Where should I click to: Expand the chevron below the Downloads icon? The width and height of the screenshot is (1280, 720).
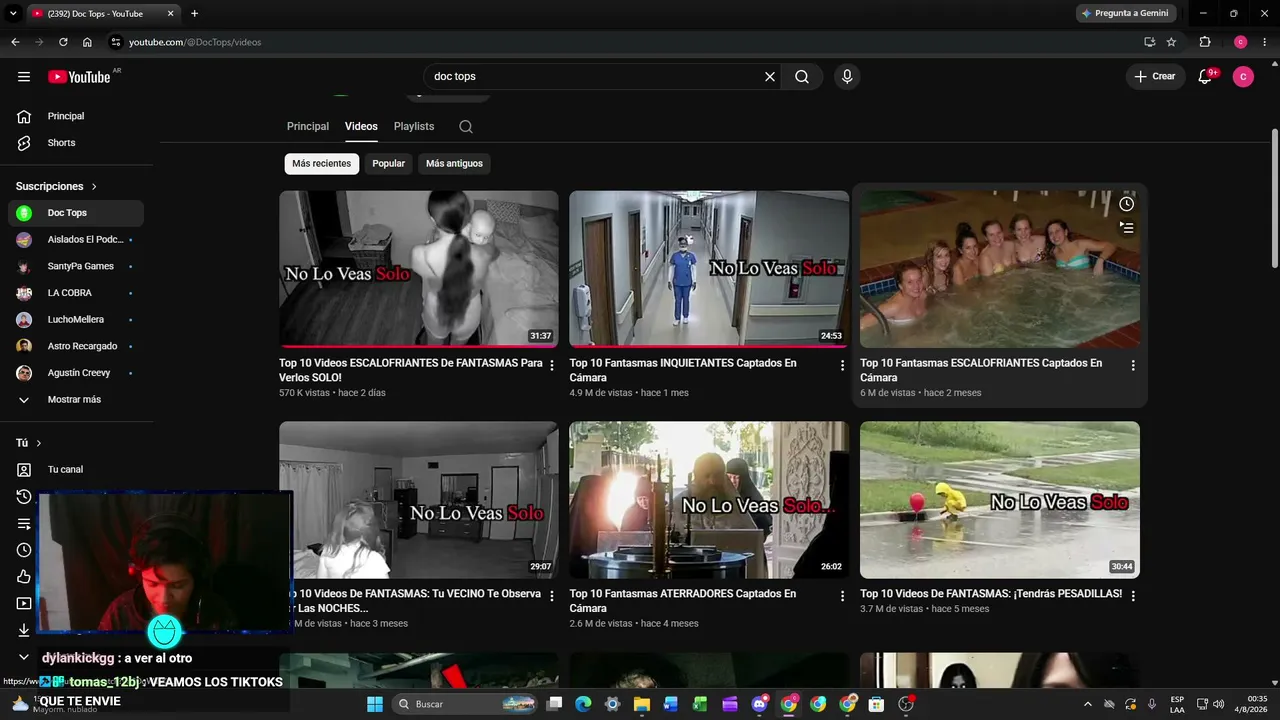click(24, 657)
